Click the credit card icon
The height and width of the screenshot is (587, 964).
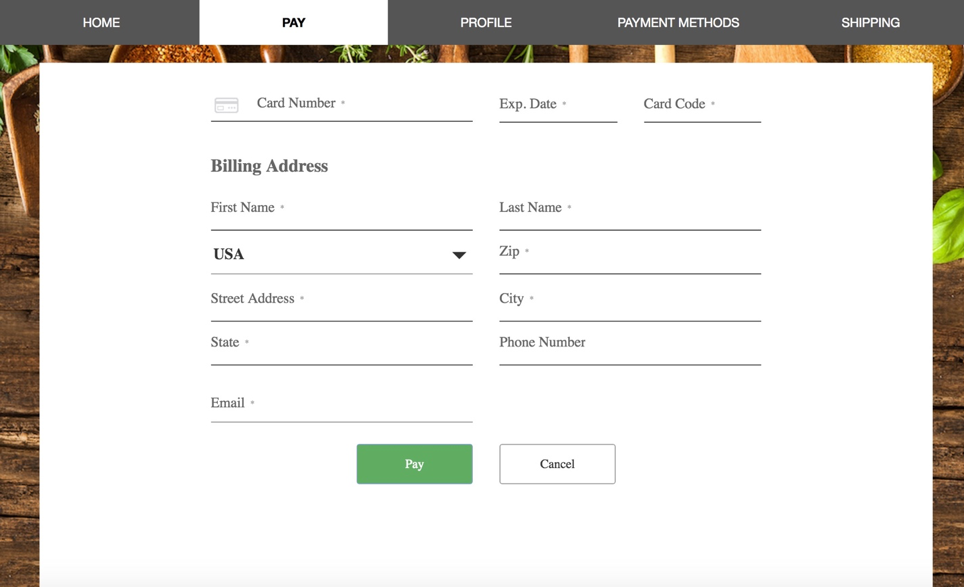(227, 105)
